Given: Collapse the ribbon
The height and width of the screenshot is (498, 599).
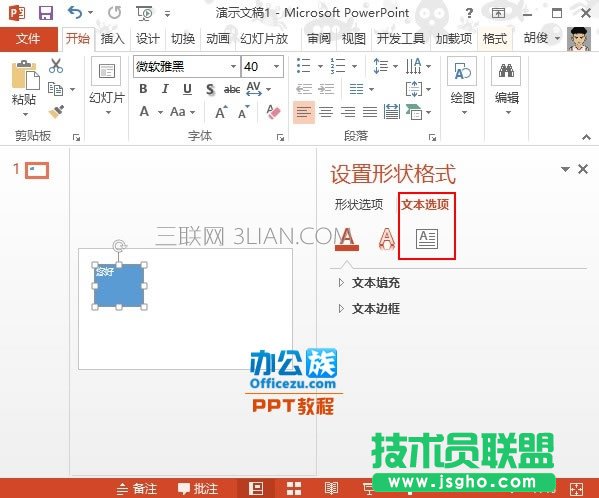Looking at the screenshot, I should pos(586,137).
